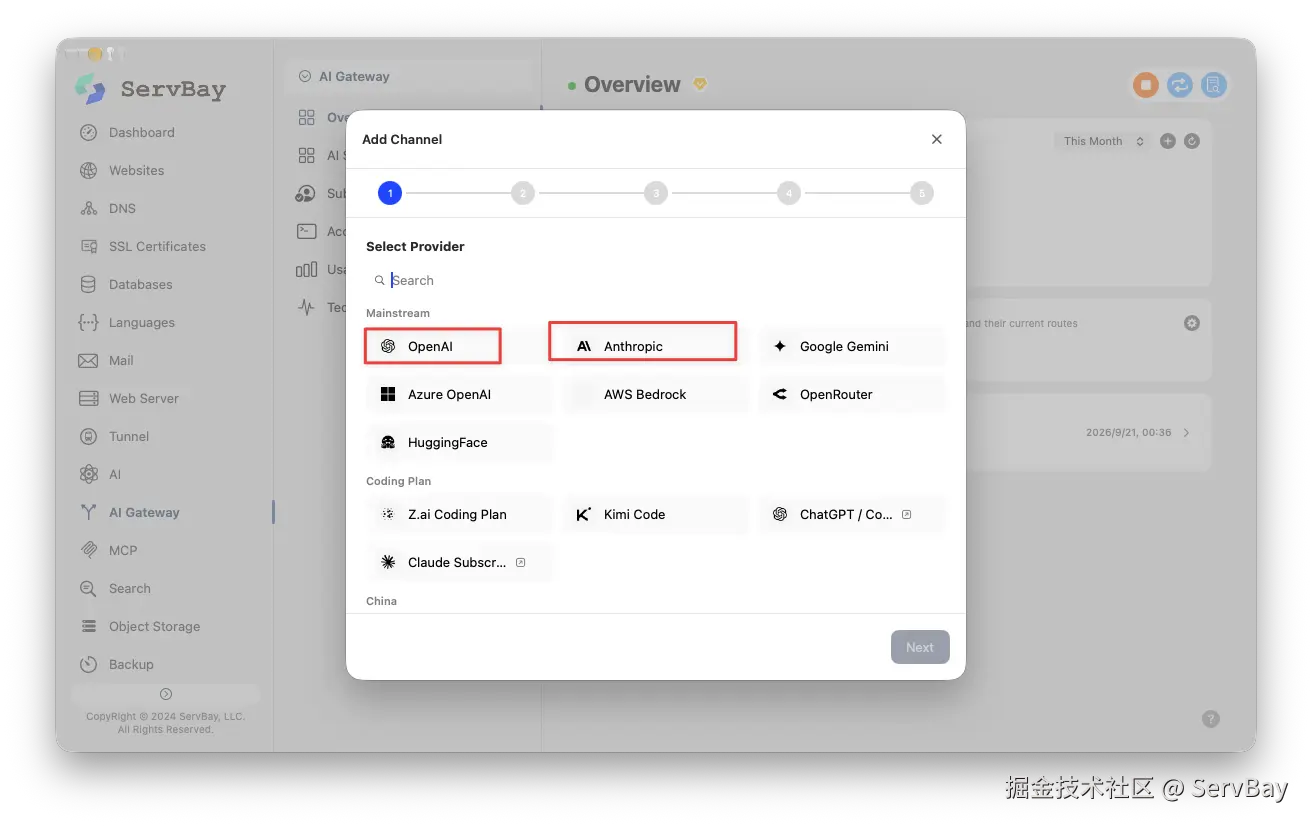The height and width of the screenshot is (826, 1312).
Task: Pick Google Gemini as provider
Action: pyautogui.click(x=852, y=346)
